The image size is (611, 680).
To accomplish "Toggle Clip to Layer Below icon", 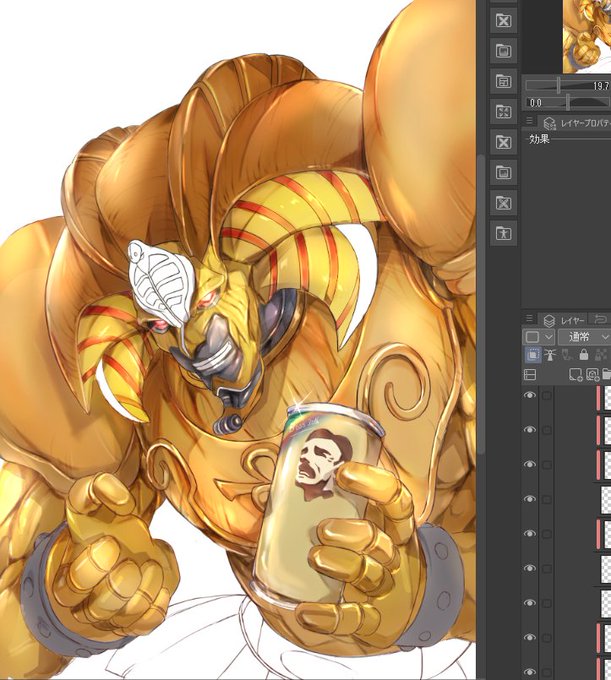I will (x=533, y=355).
